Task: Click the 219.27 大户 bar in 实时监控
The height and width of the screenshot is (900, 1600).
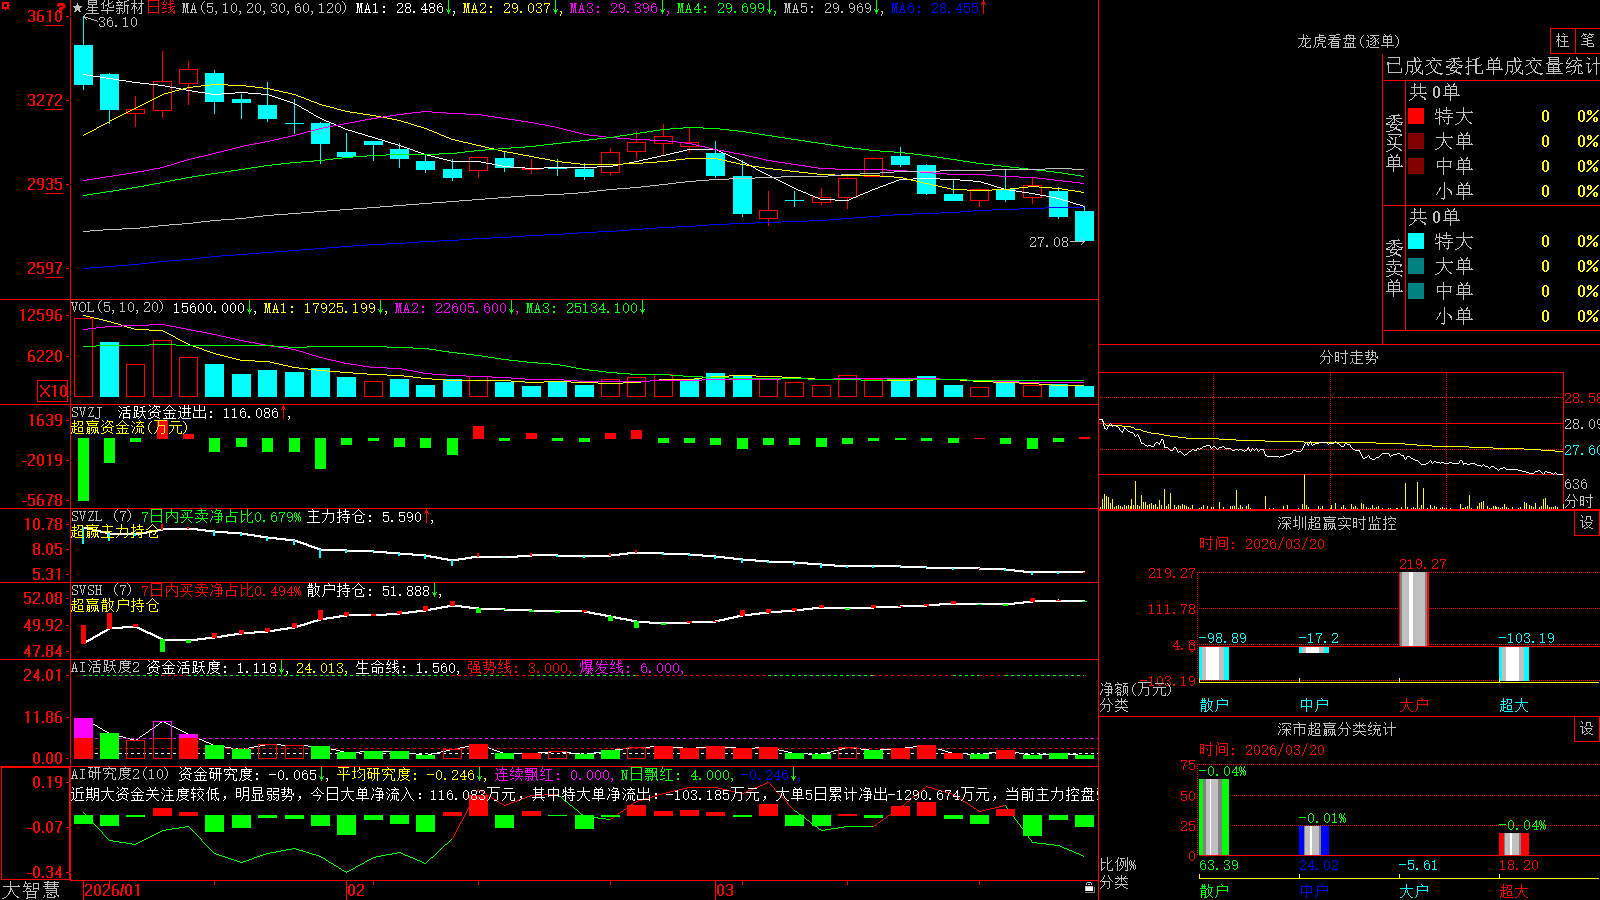Action: 1413,609
